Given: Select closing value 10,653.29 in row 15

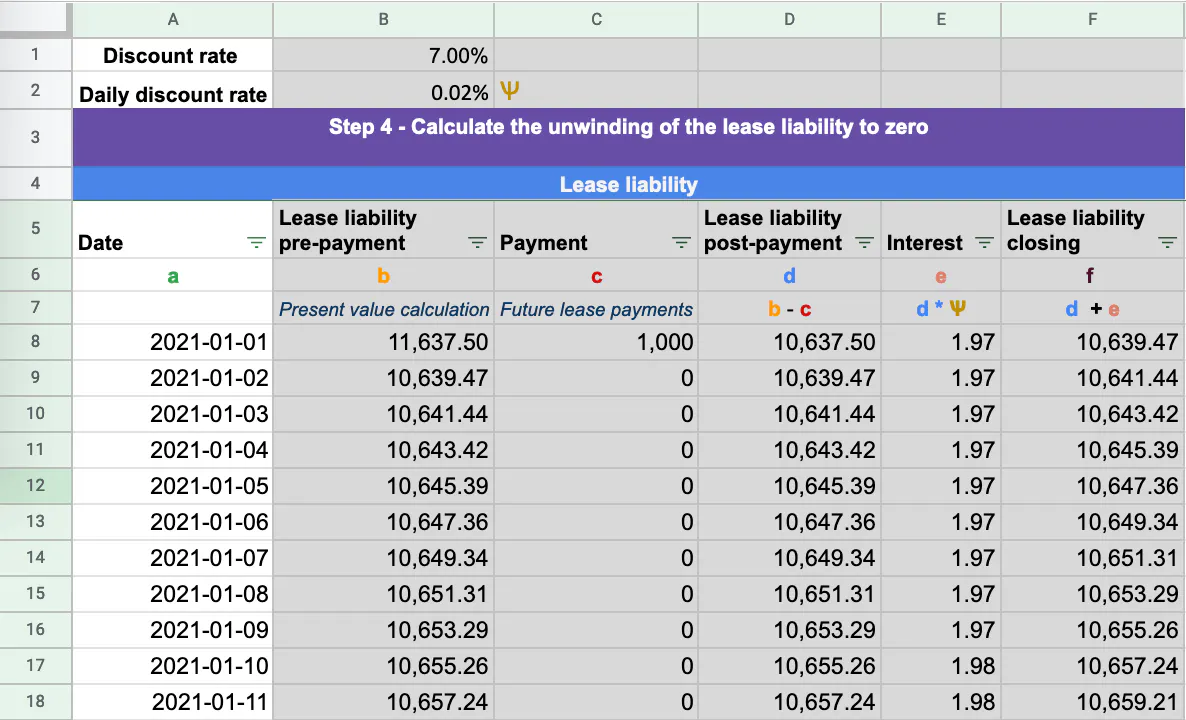Looking at the screenshot, I should pos(1093,594).
